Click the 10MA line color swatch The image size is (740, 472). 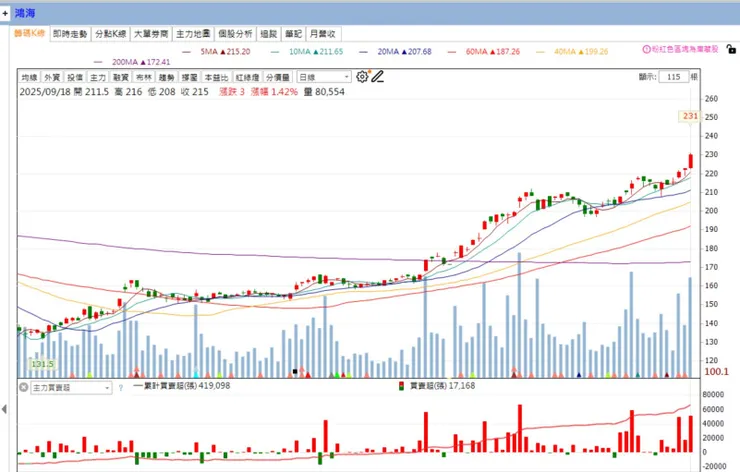tap(275, 52)
